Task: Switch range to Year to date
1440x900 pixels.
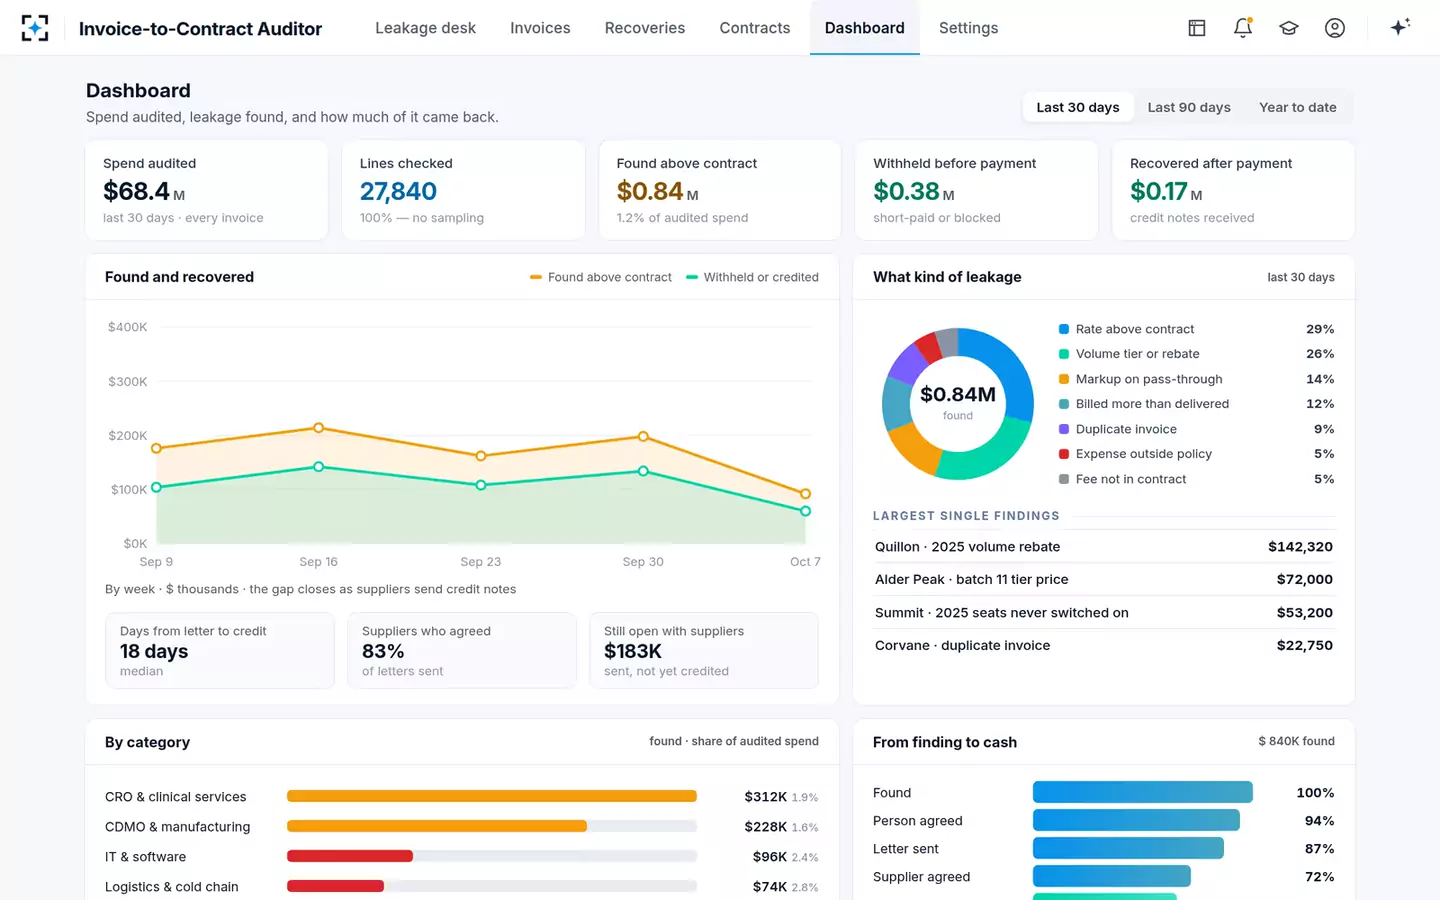Action: pos(1298,107)
